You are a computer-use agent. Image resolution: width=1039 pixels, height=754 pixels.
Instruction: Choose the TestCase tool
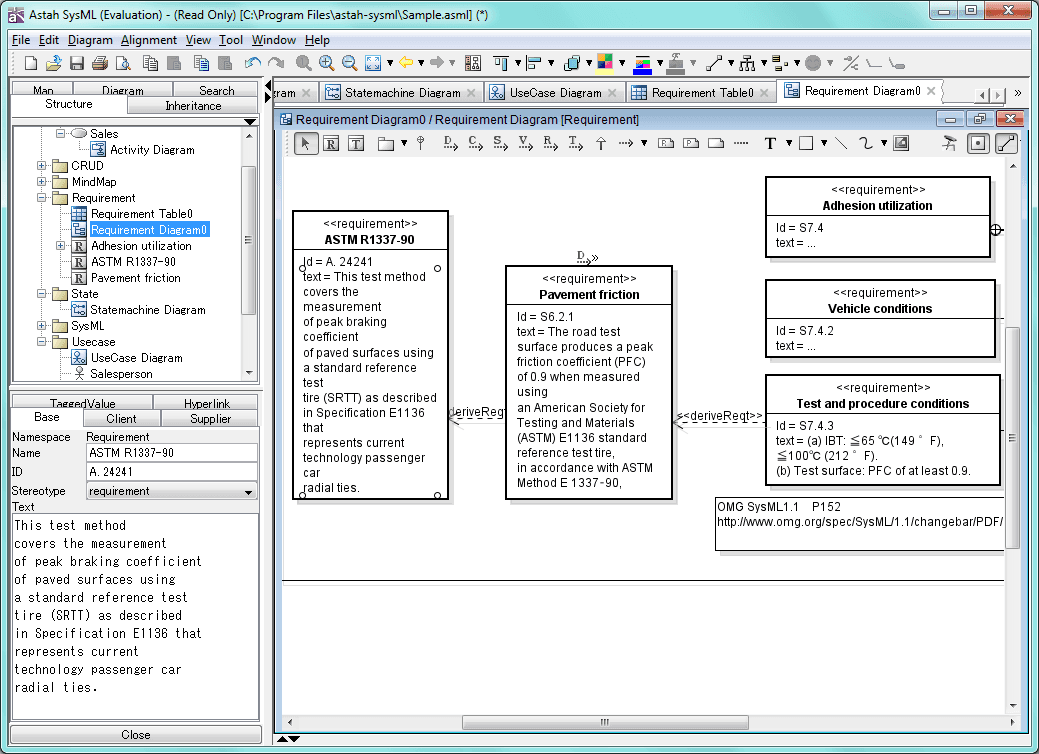click(356, 143)
